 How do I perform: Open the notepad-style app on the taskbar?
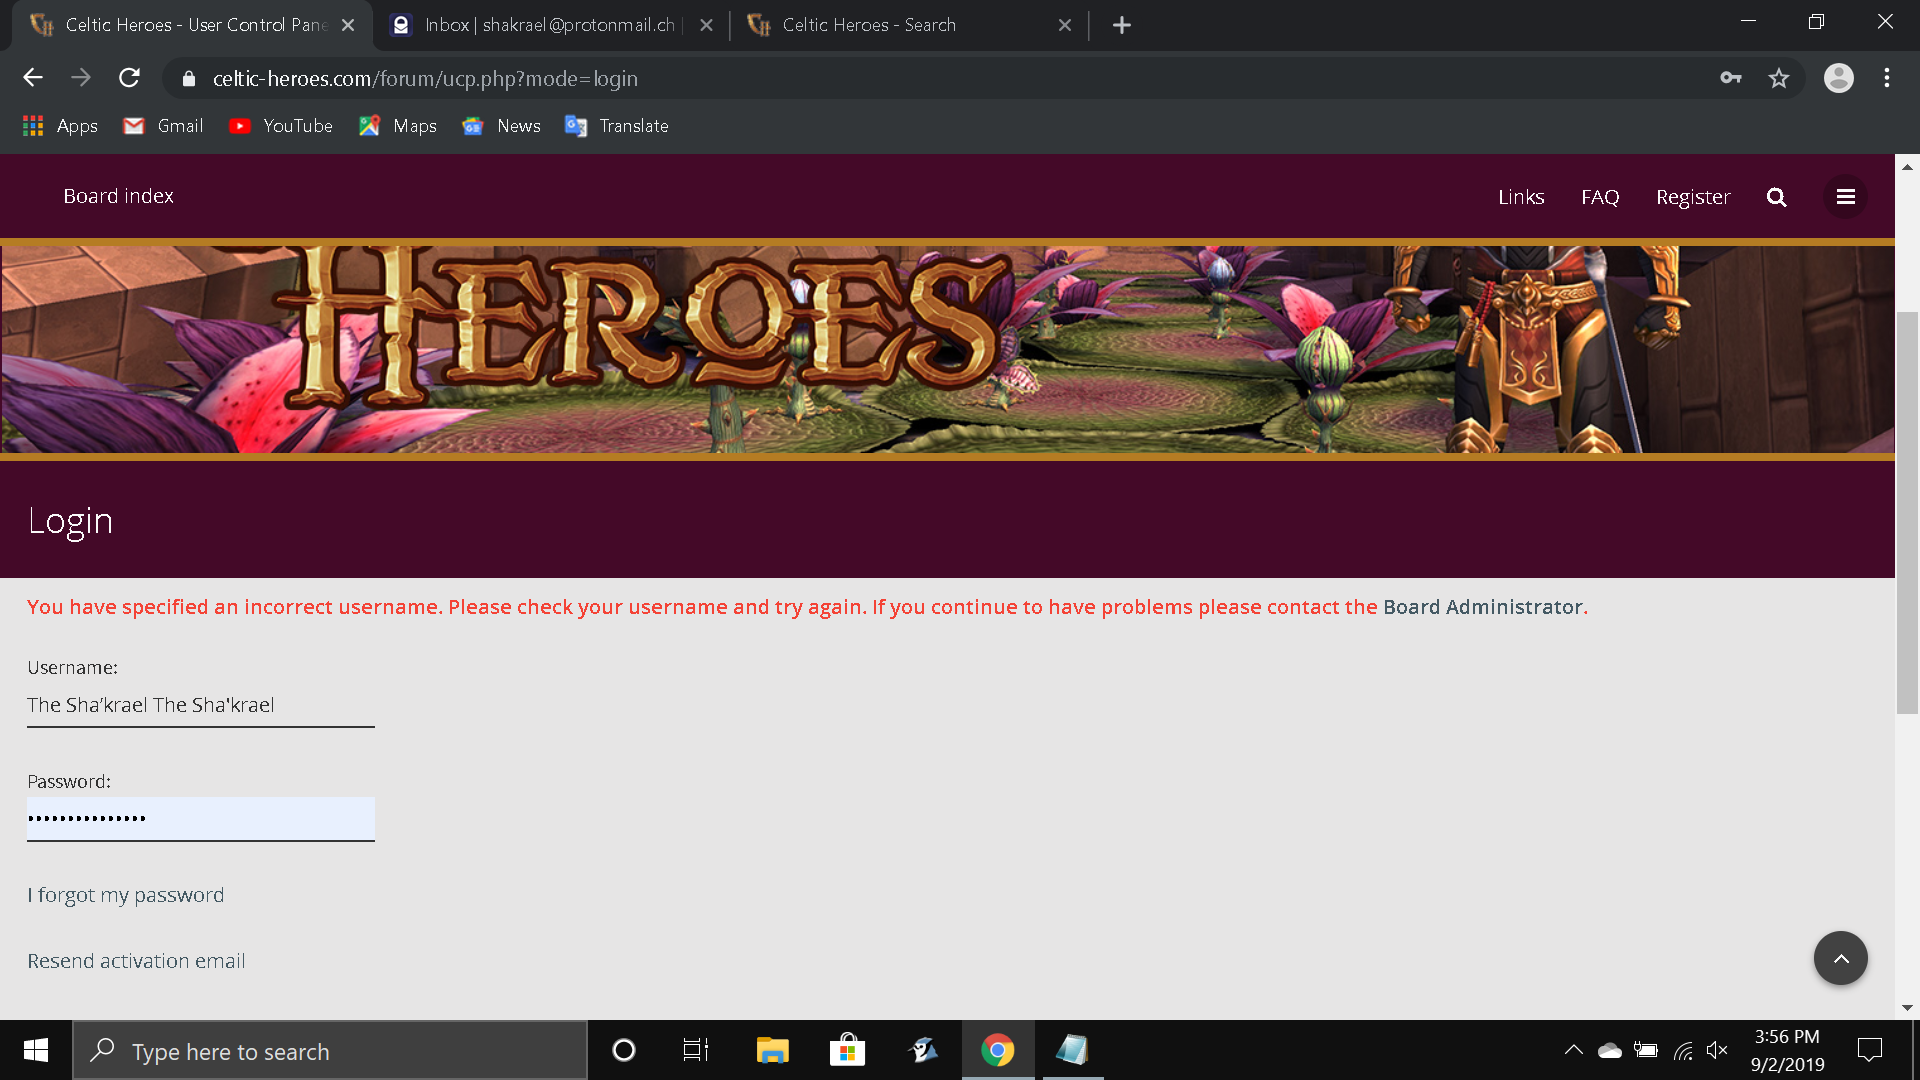1072,1050
